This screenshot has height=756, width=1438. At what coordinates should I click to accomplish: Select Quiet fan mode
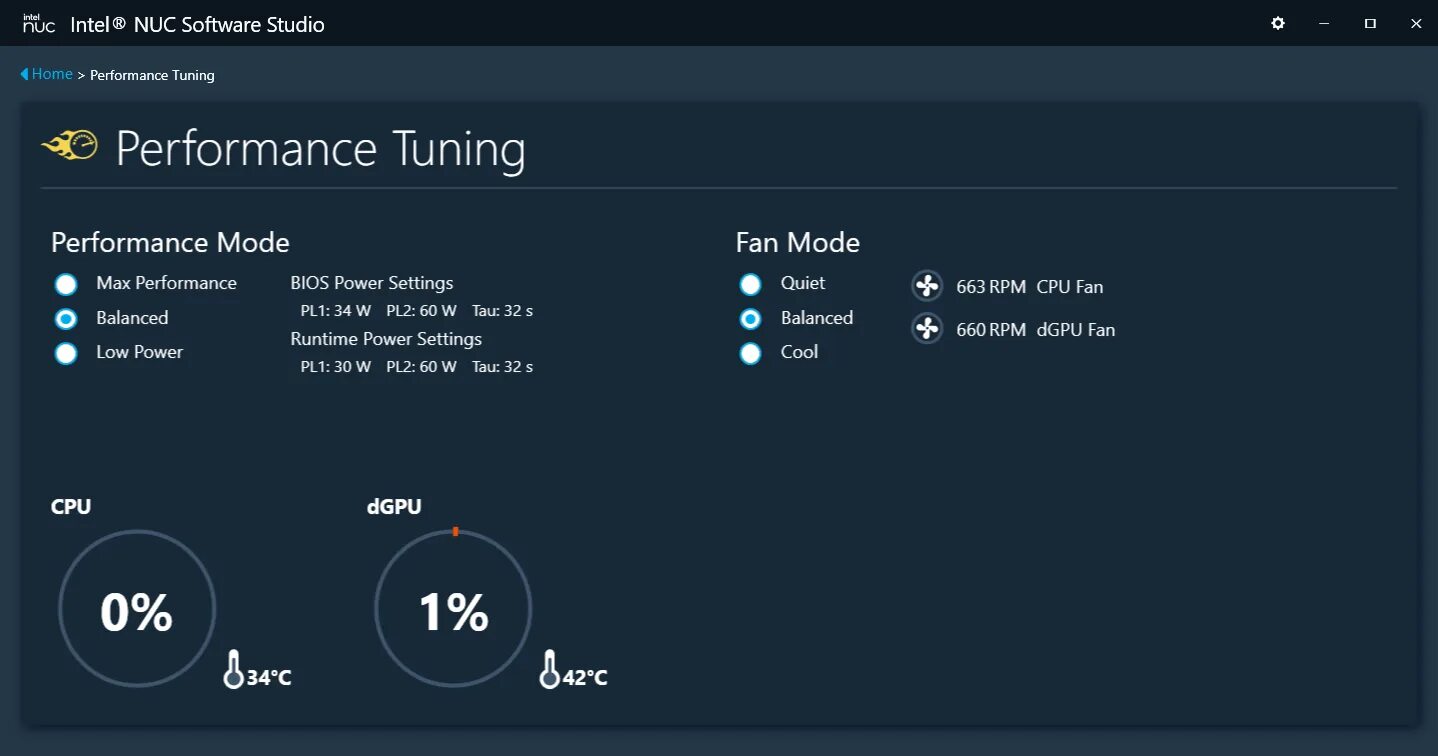[750, 284]
